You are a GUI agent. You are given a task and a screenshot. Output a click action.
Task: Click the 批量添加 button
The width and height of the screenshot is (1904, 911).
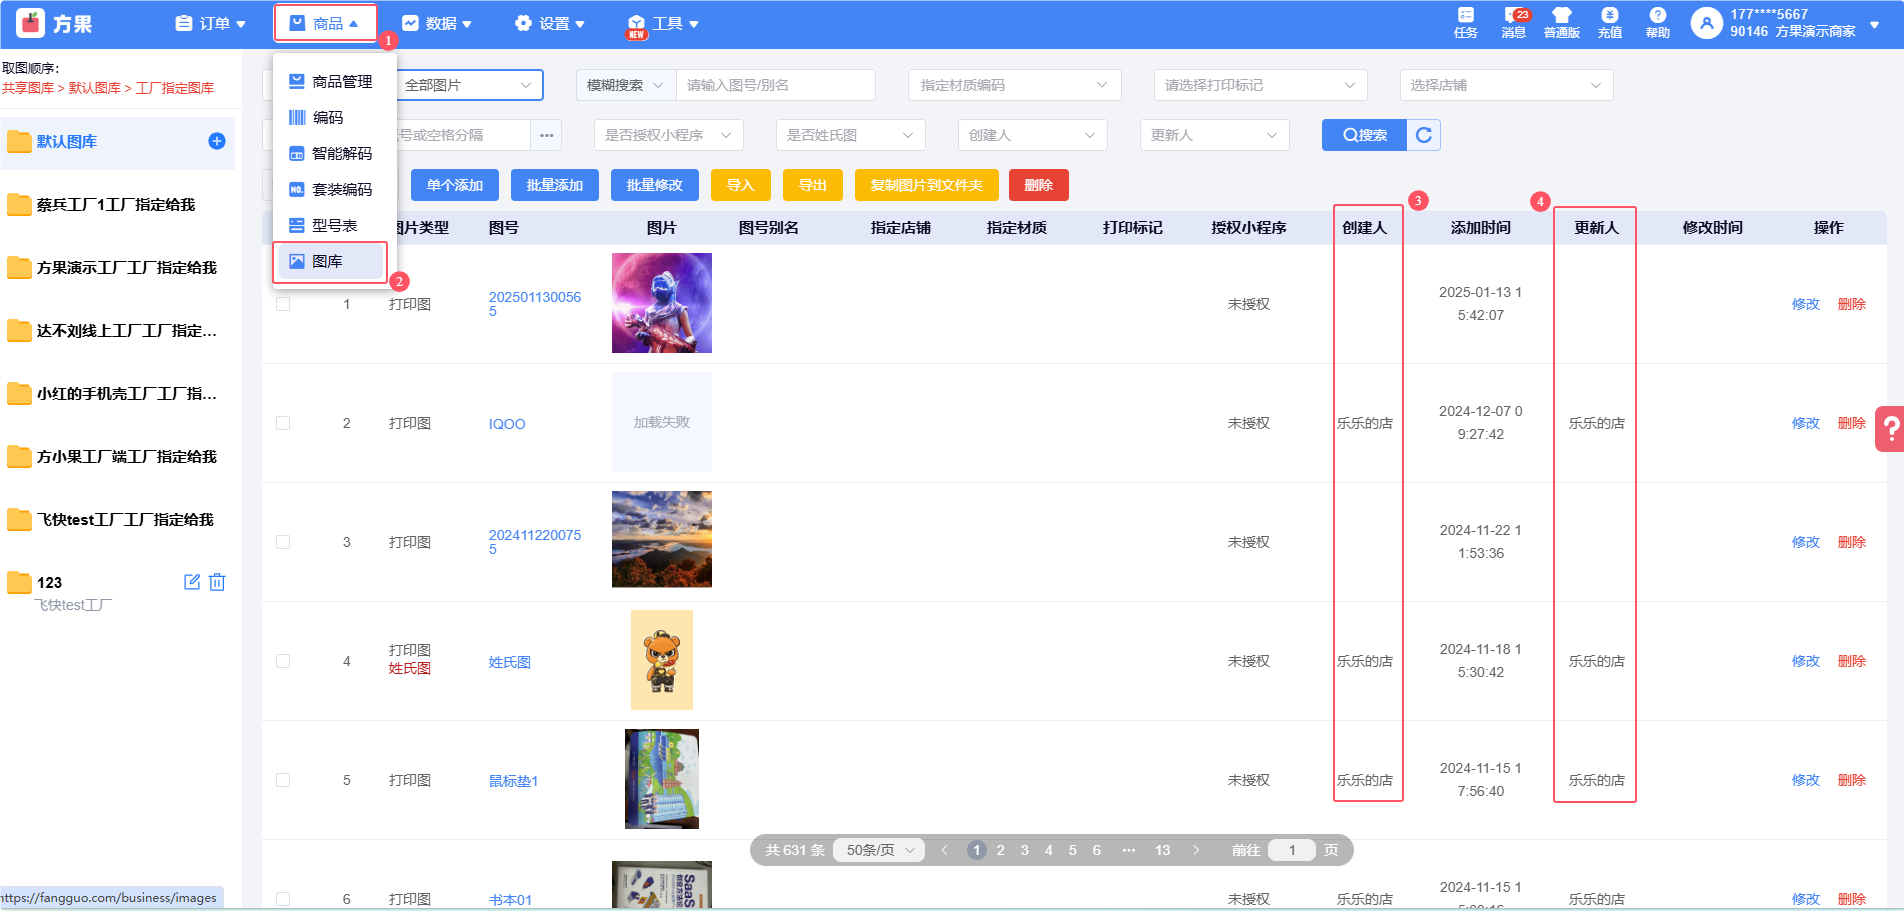point(554,185)
